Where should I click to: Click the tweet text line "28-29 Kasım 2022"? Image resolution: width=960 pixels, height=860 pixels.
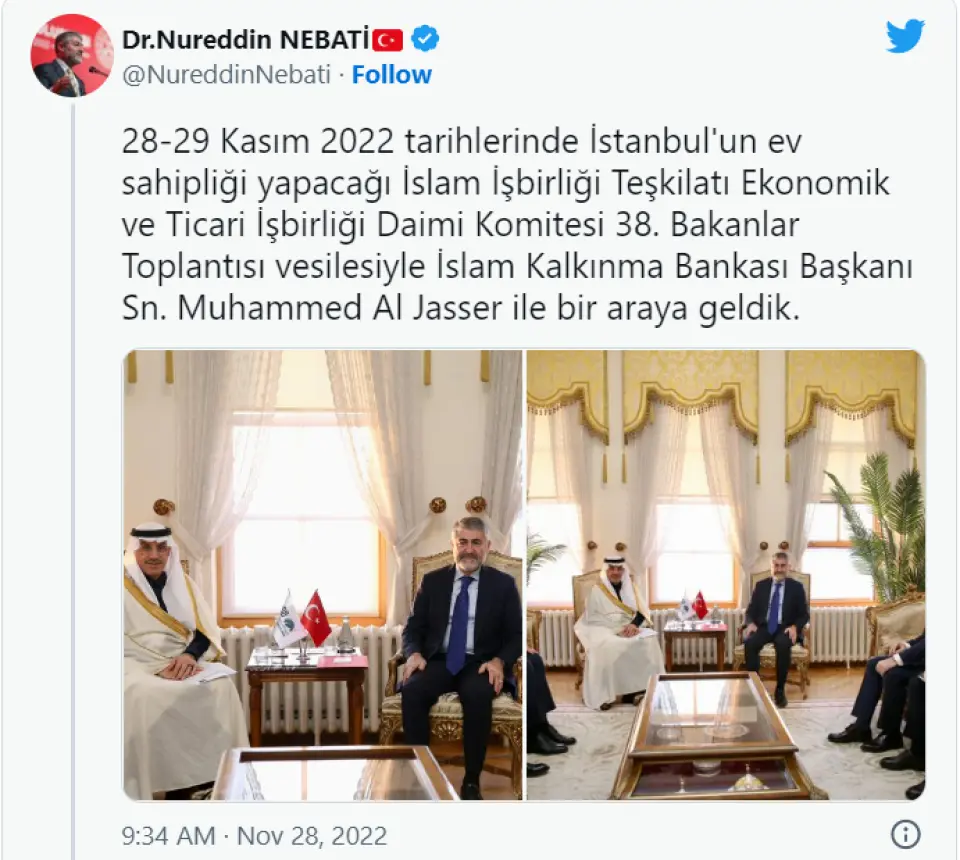point(258,141)
